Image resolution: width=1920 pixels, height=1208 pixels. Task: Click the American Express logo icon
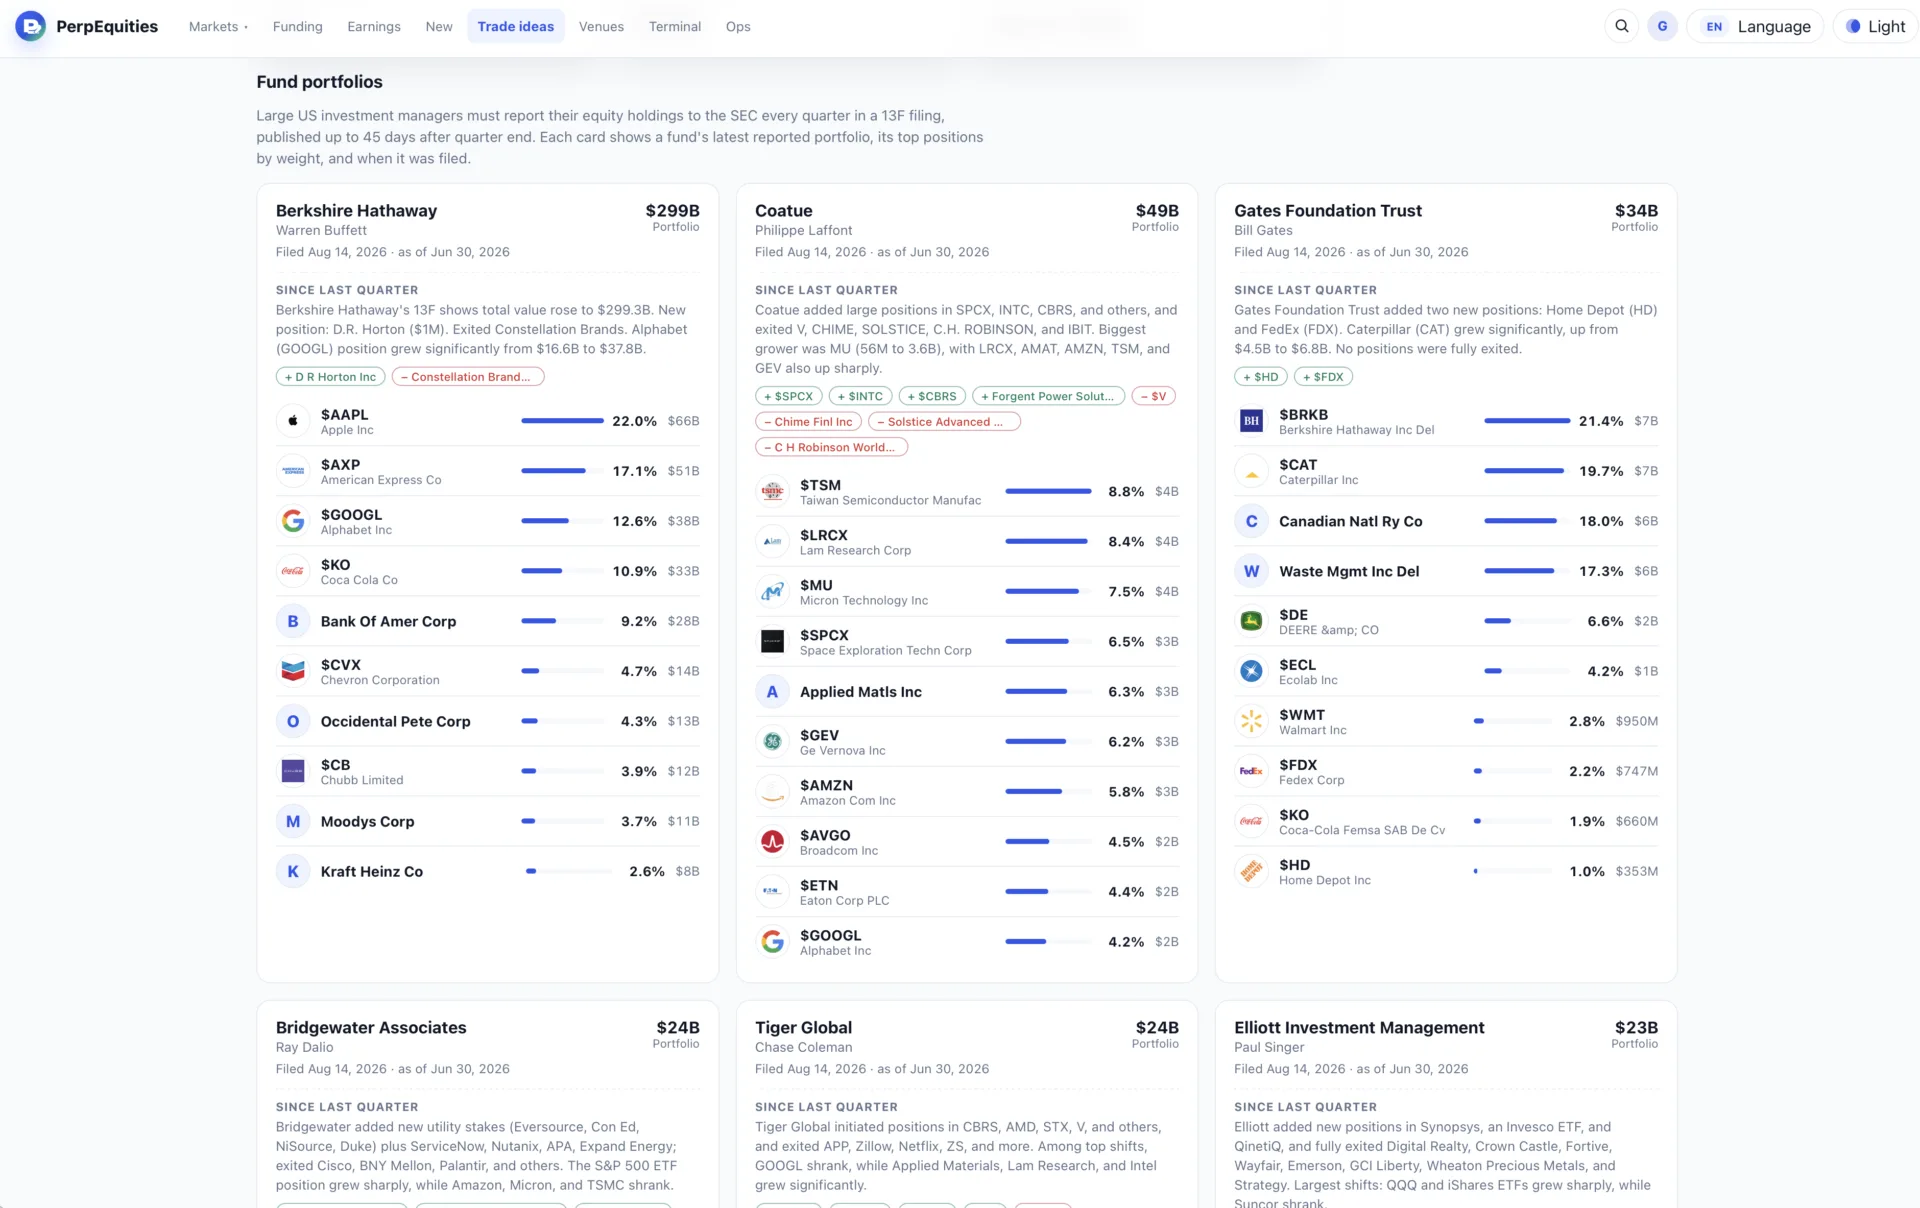point(293,471)
